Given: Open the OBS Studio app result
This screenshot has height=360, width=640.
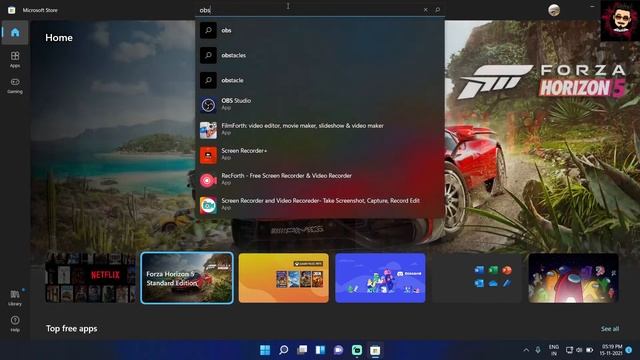Looking at the screenshot, I should [x=320, y=104].
